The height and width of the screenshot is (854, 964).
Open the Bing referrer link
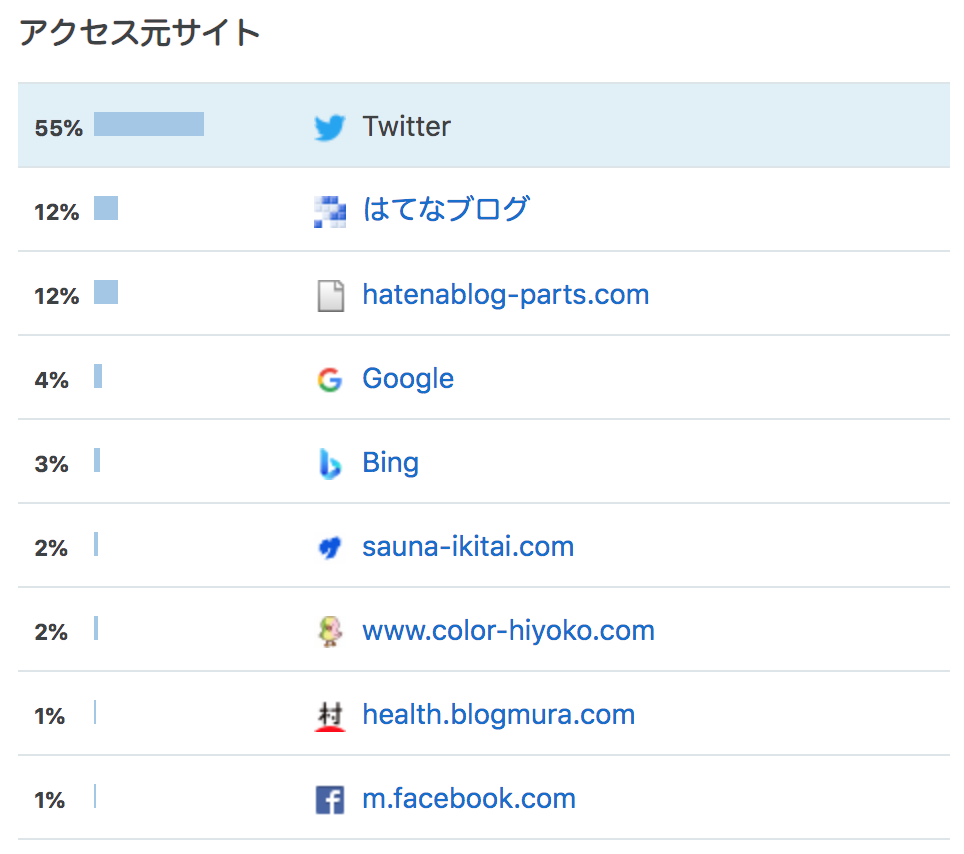(x=390, y=463)
